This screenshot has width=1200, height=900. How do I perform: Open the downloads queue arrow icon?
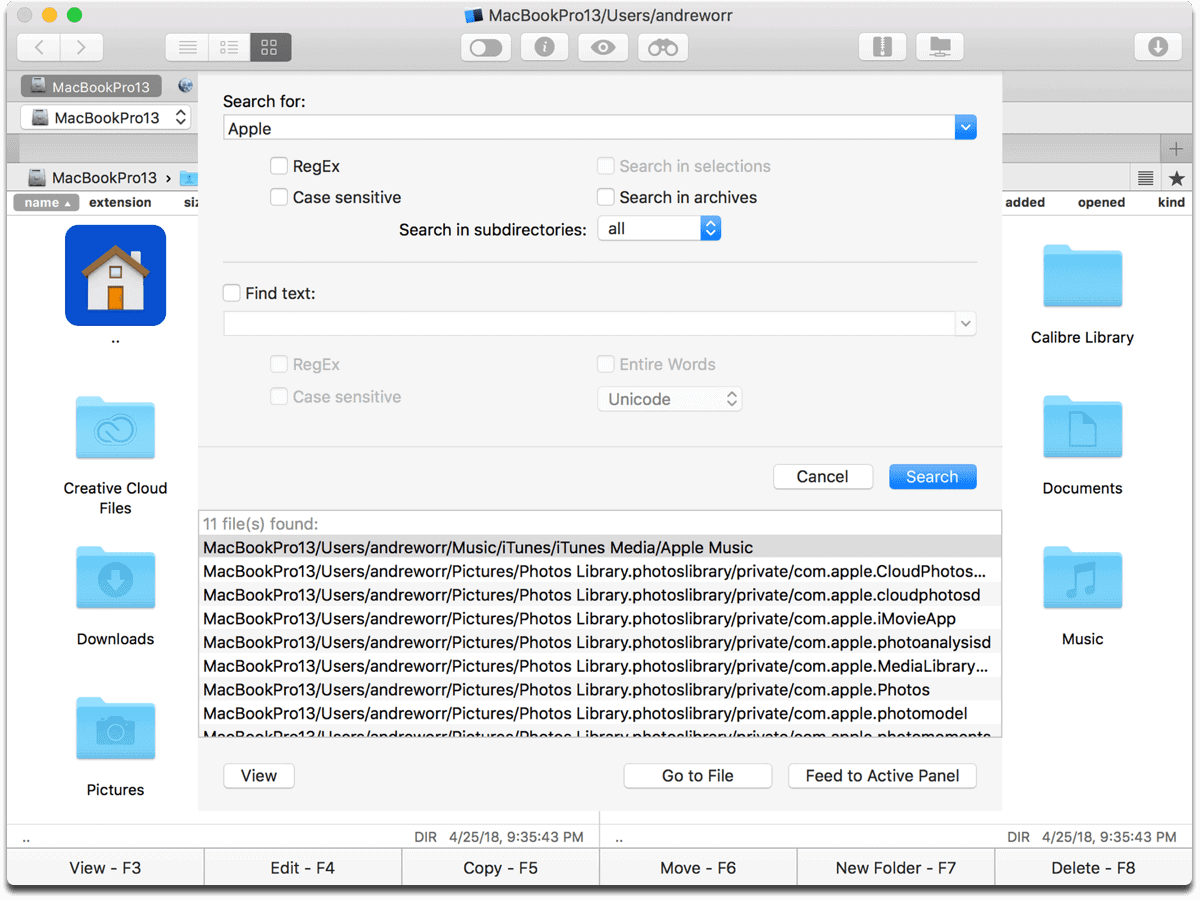1158,47
